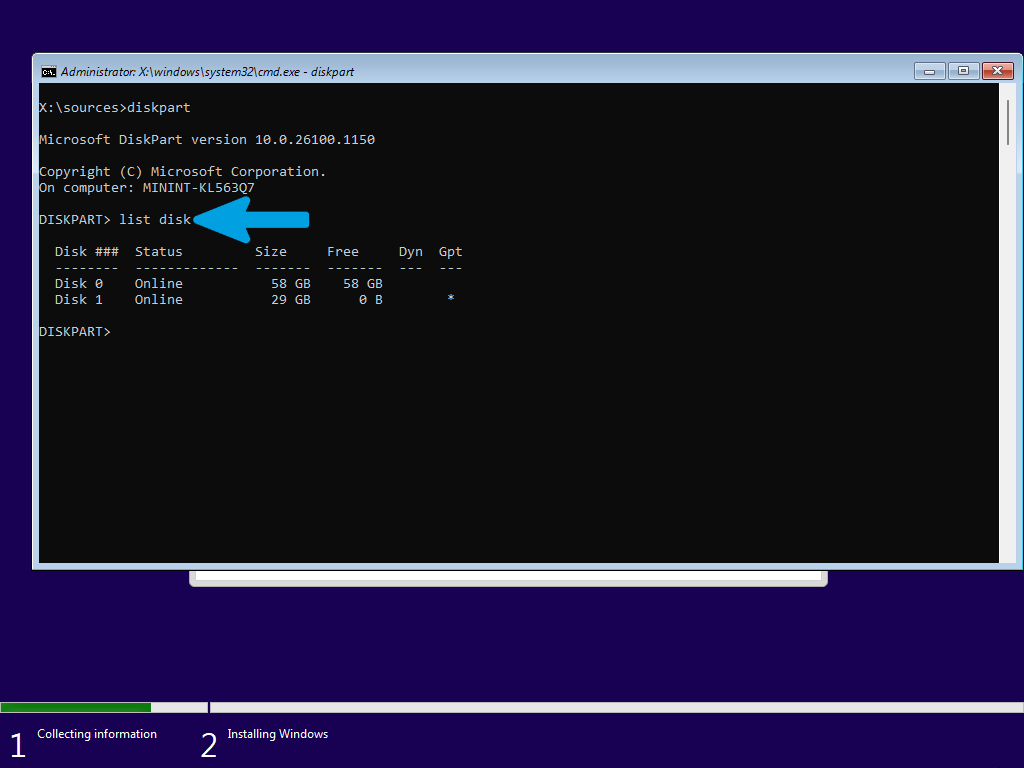Click the setup dialog edge below console

click(508, 579)
